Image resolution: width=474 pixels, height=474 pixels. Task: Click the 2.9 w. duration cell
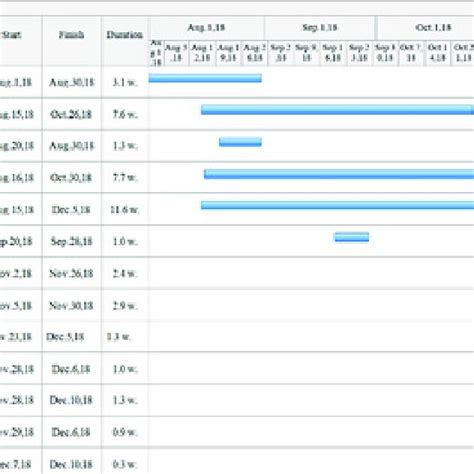[125, 306]
